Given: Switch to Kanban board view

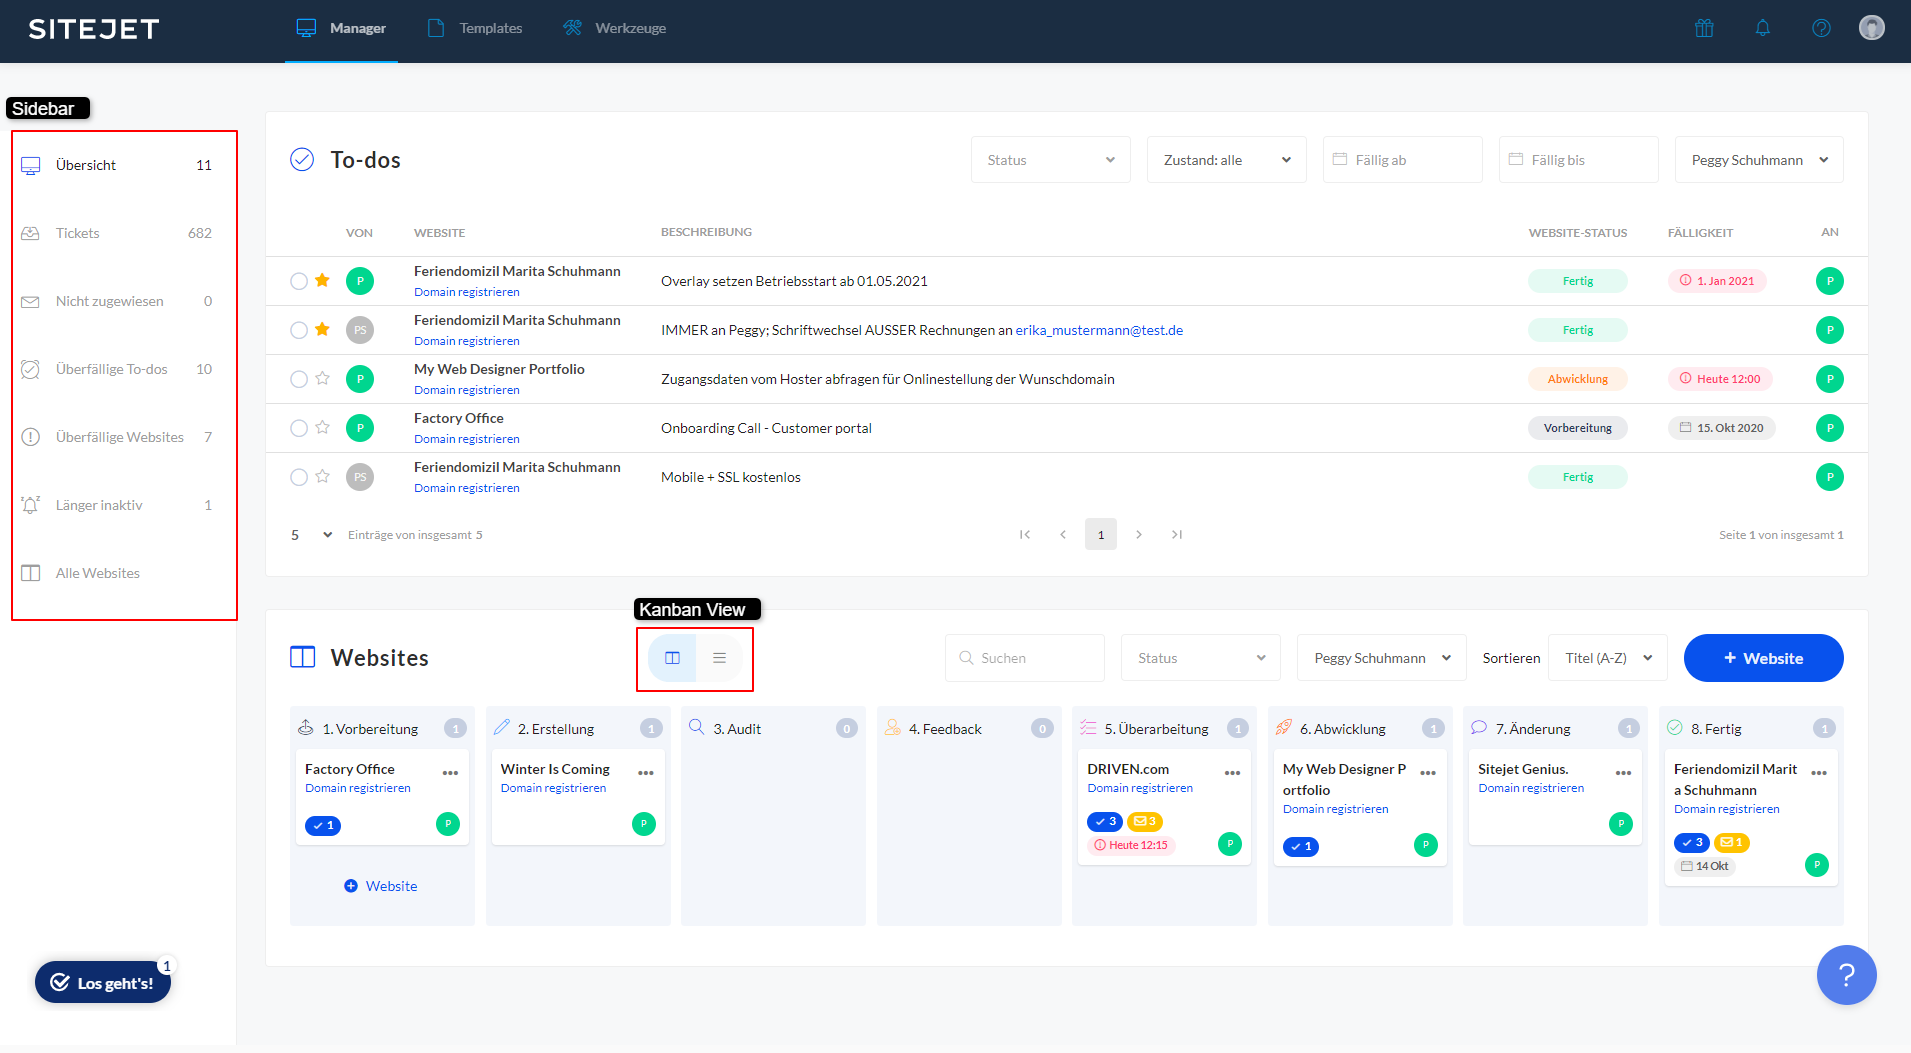Looking at the screenshot, I should tap(672, 658).
